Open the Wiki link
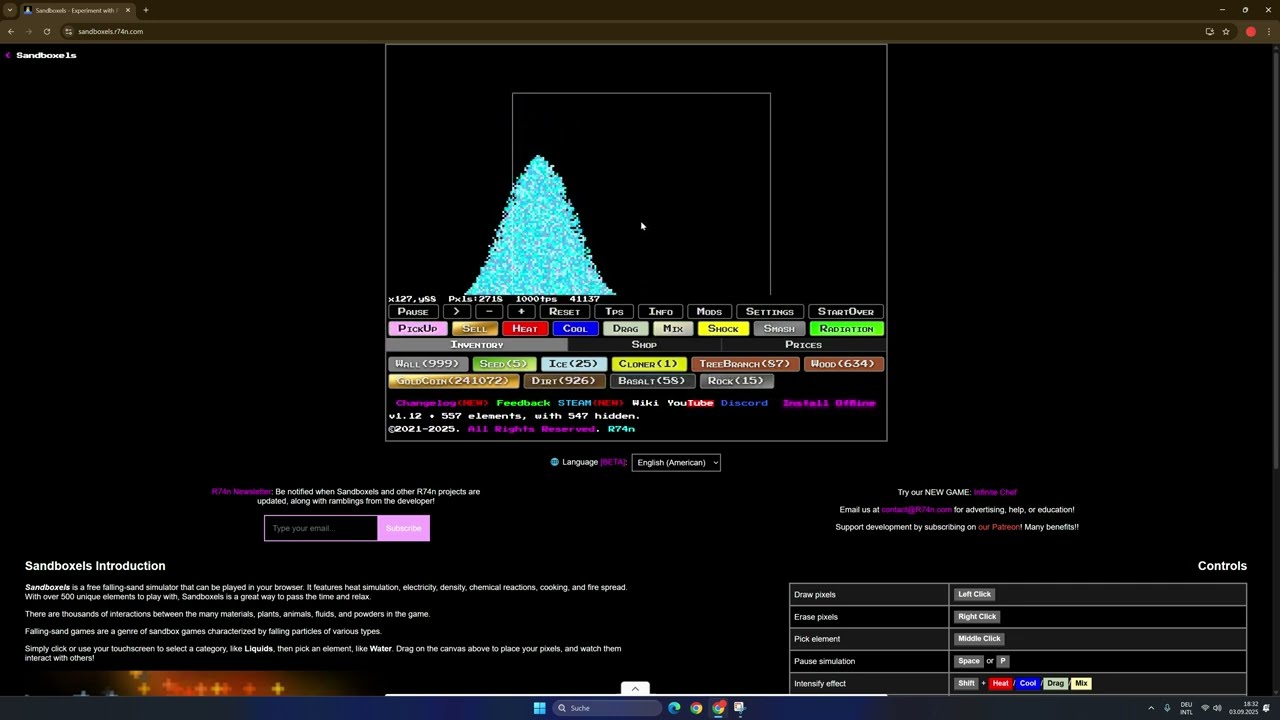The image size is (1280, 720). coord(645,403)
